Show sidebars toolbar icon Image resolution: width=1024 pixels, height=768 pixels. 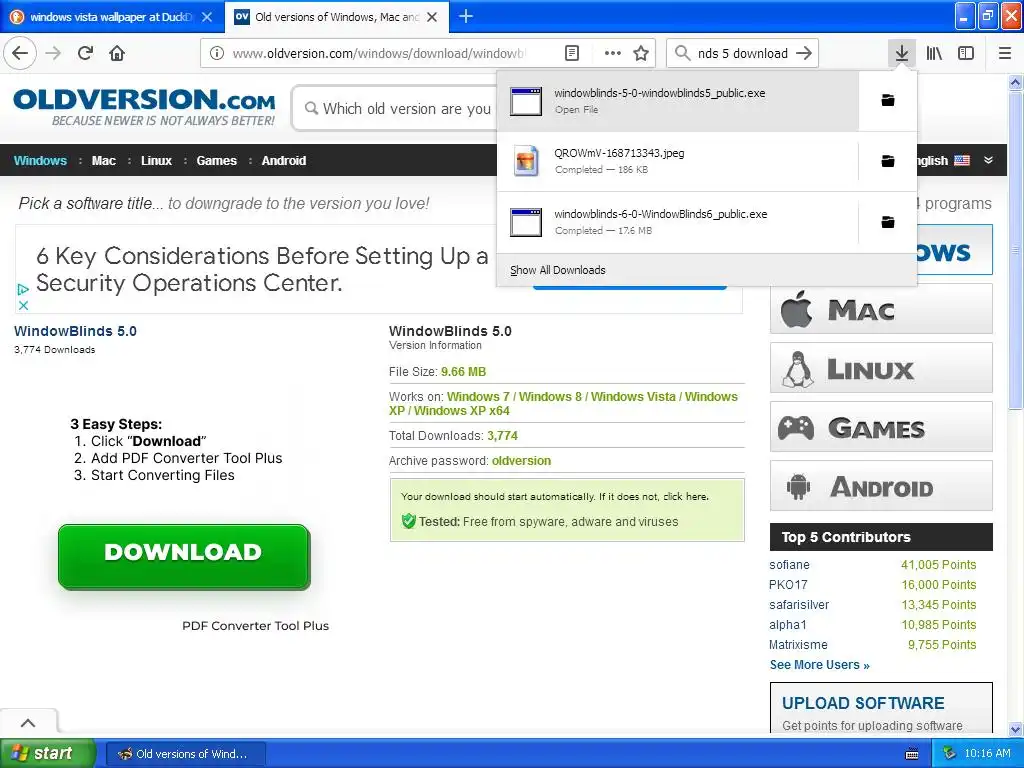coord(966,53)
